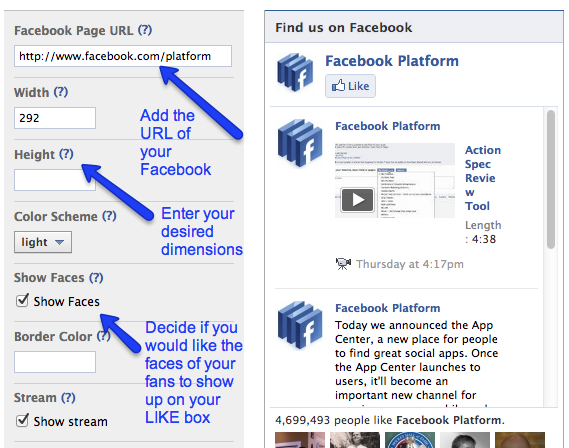Open the Height help (?) link
The width and height of the screenshot is (569, 448).
66,154
